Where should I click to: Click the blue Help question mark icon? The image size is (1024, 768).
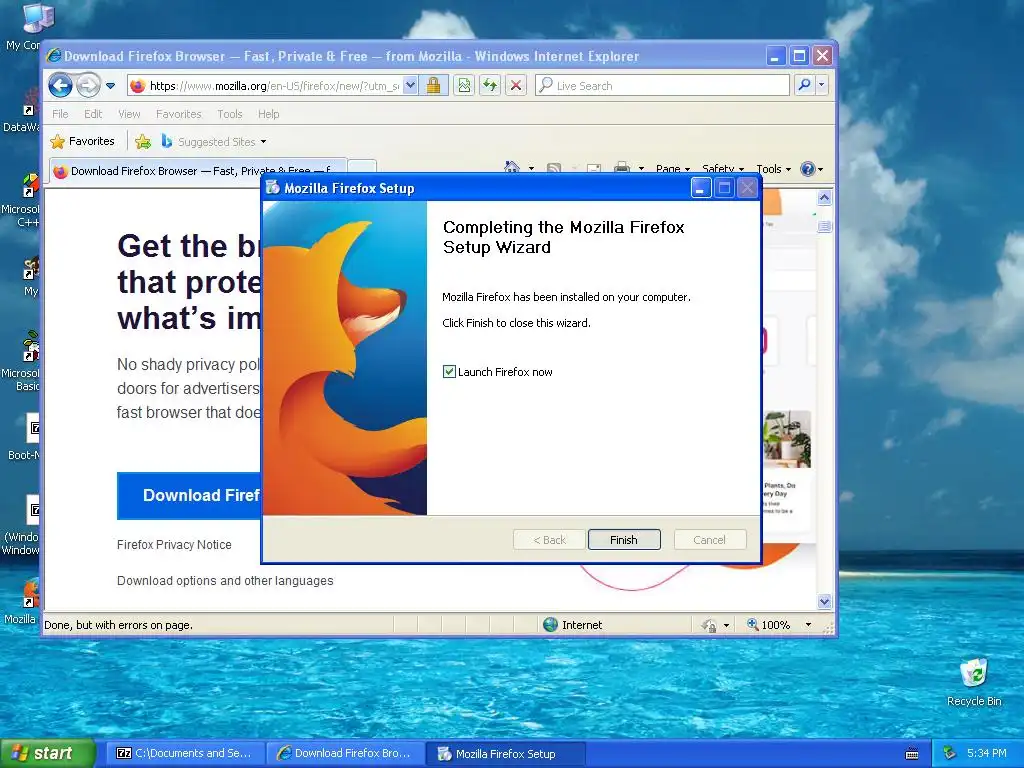[x=808, y=168]
